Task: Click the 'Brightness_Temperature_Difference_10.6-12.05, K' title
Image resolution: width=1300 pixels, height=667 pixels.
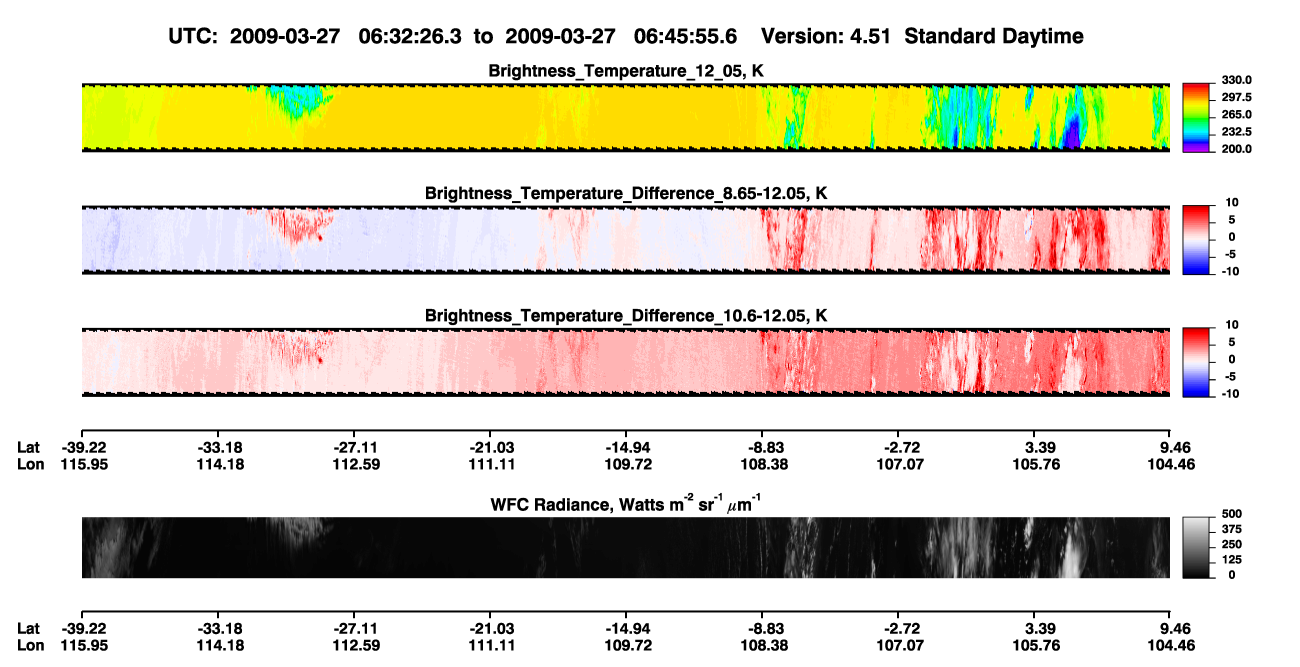Action: point(626,316)
